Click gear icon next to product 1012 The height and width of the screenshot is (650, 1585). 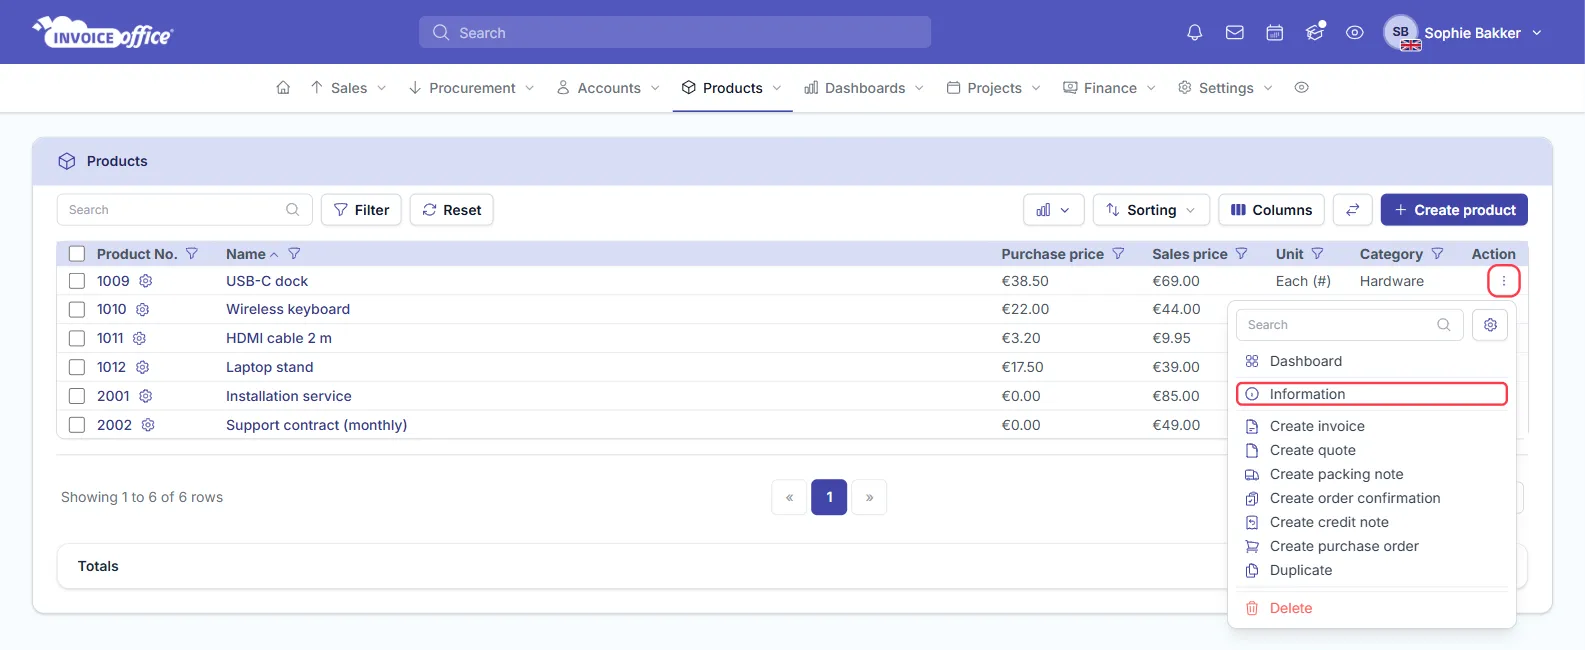point(142,368)
